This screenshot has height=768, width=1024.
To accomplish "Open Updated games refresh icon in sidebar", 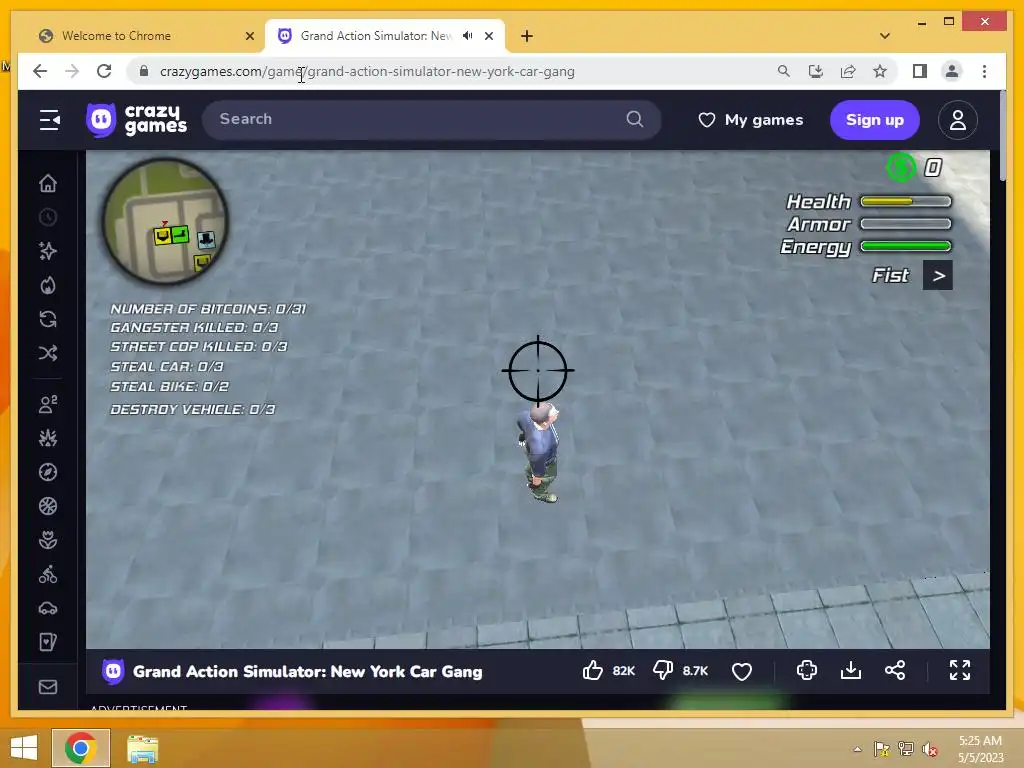I will [x=48, y=319].
